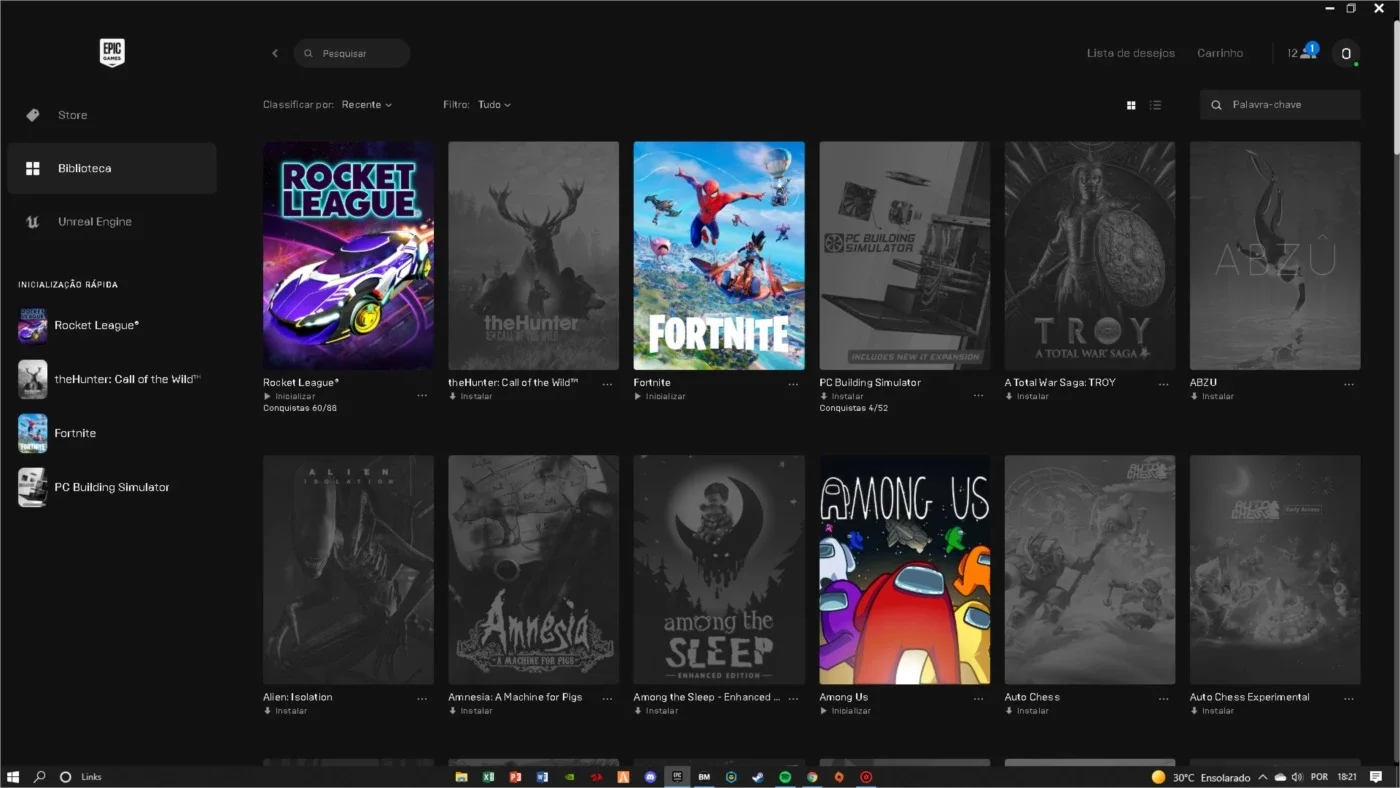Expand the Classificar por Recente dropdown
1400x788 pixels.
[366, 105]
